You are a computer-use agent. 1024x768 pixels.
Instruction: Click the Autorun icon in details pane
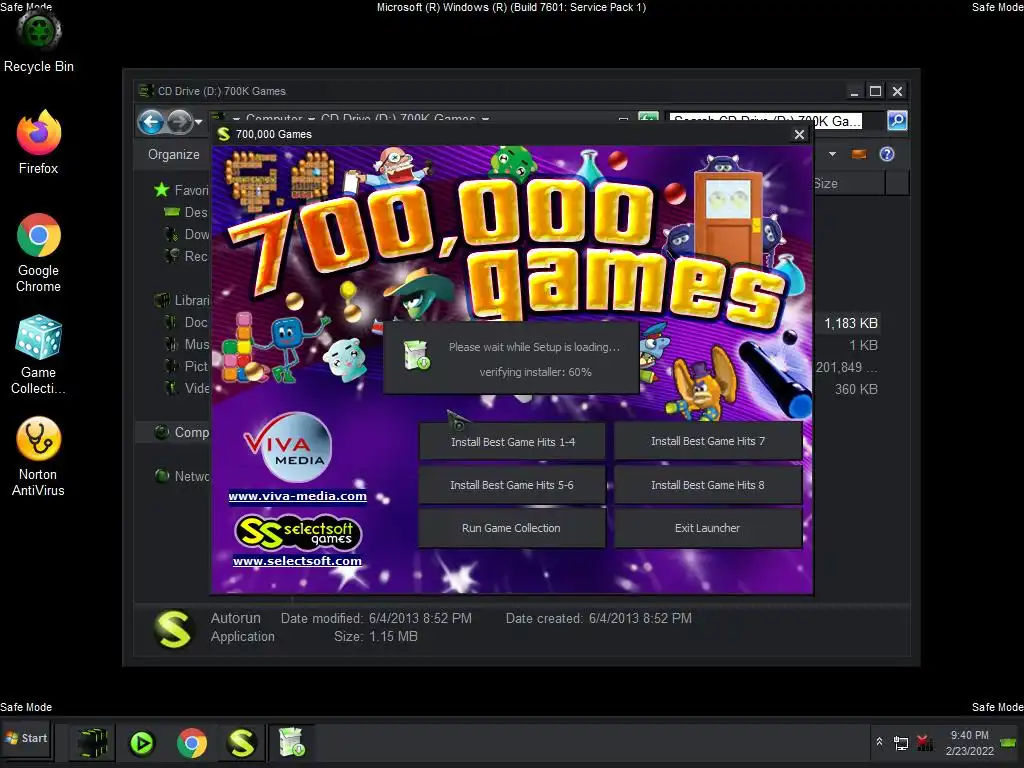[172, 628]
